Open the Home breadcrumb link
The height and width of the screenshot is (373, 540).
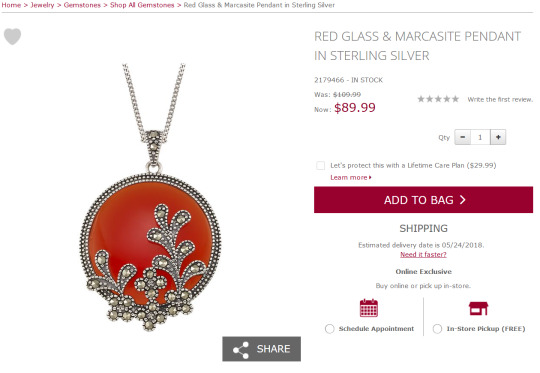click(11, 5)
